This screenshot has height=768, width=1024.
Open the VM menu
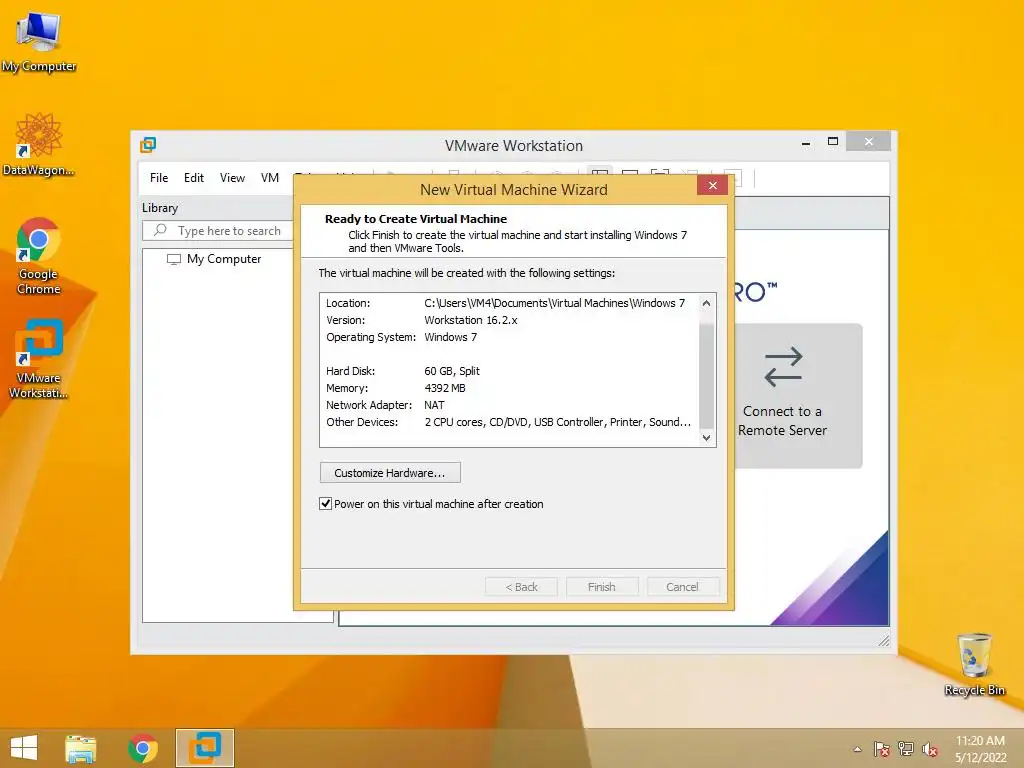point(270,178)
